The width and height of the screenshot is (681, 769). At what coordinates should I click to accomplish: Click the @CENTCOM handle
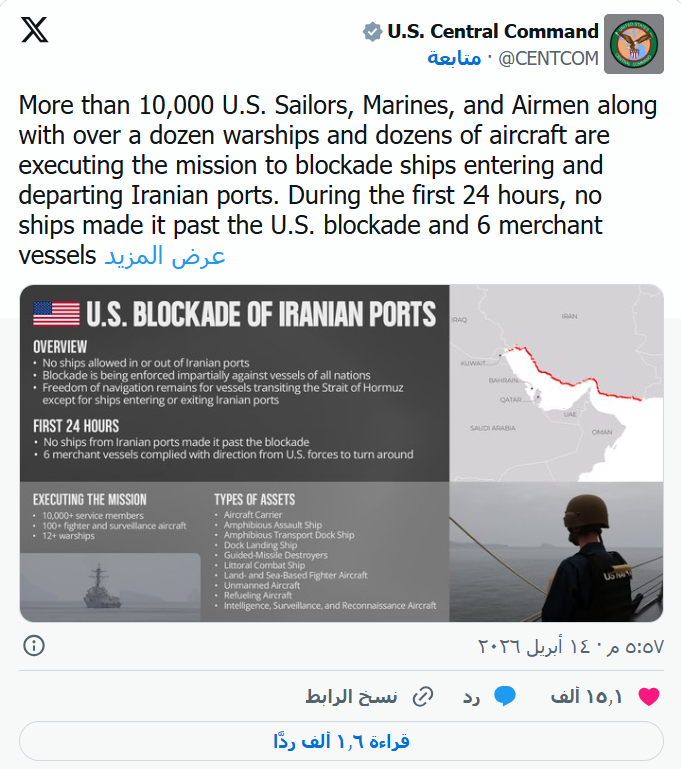pyautogui.click(x=549, y=58)
